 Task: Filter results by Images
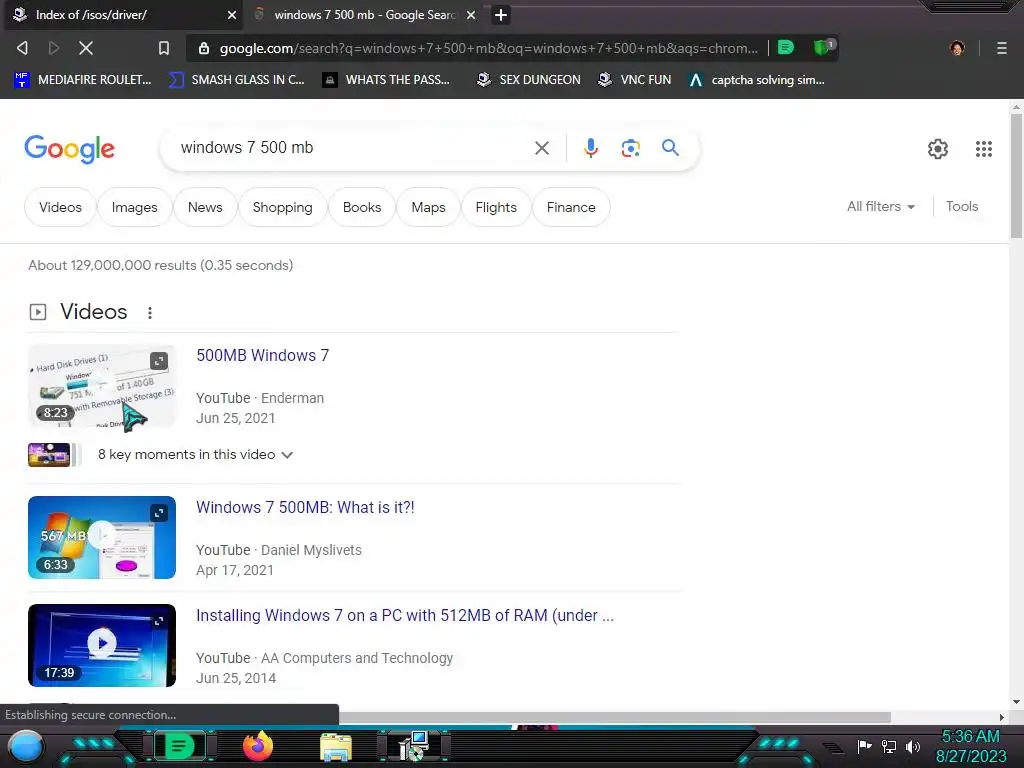tap(135, 207)
